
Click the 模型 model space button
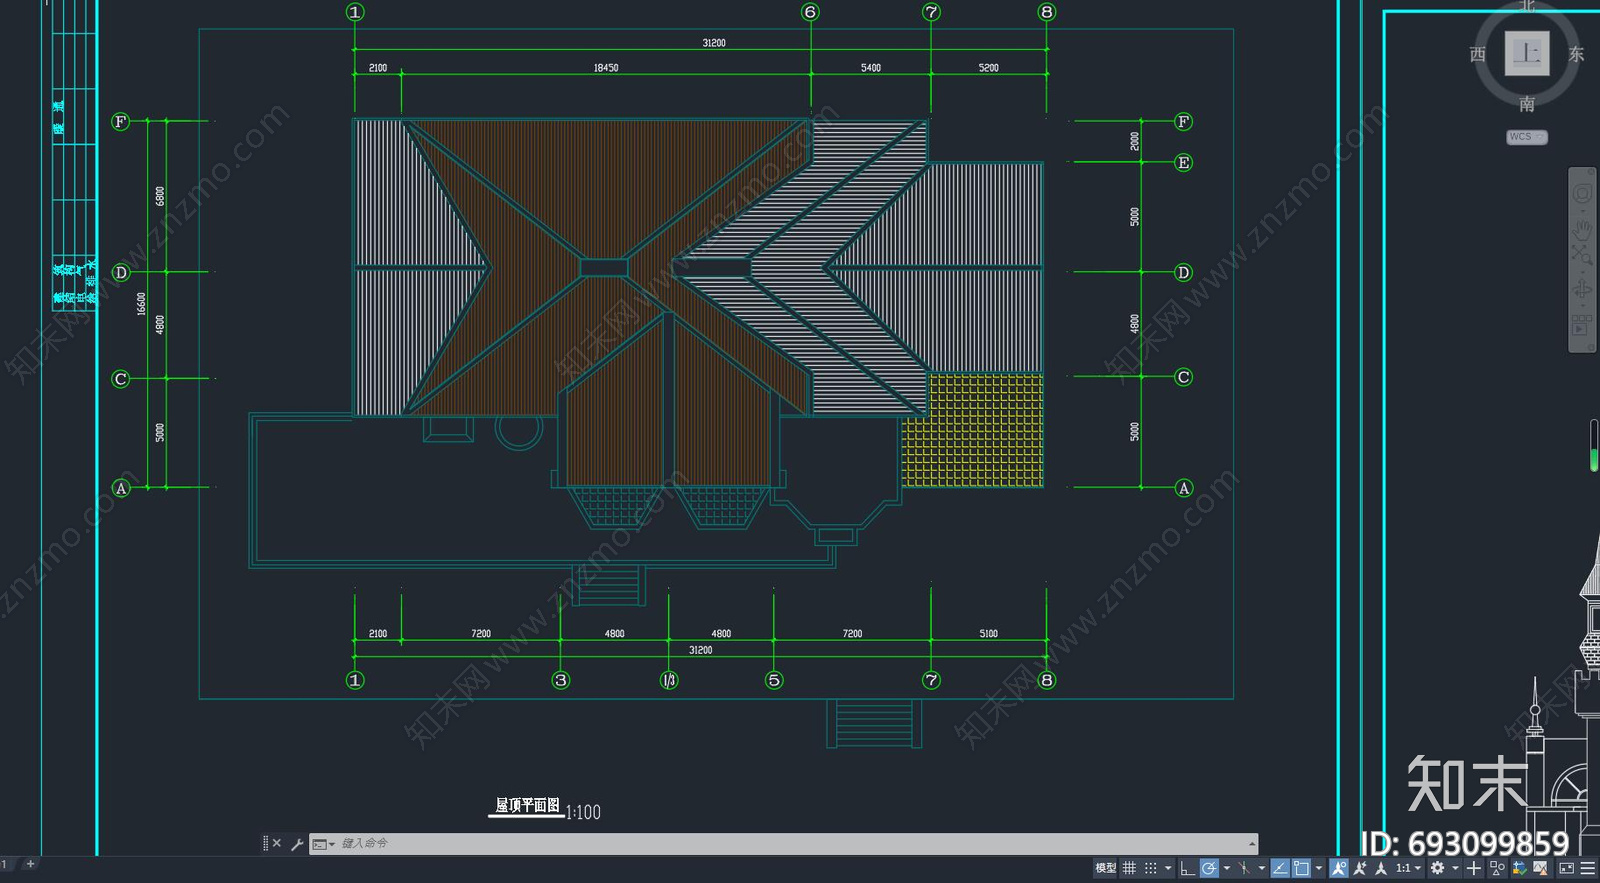coord(1105,868)
